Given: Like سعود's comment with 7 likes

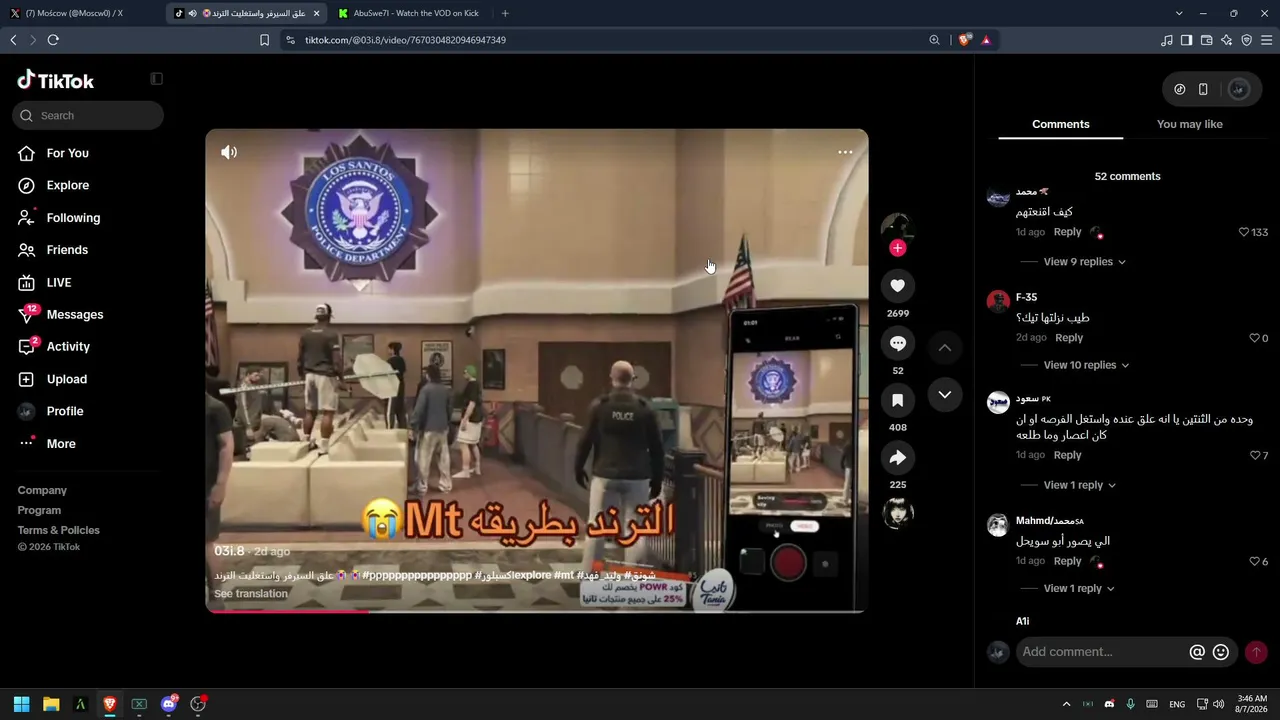Looking at the screenshot, I should (1255, 455).
